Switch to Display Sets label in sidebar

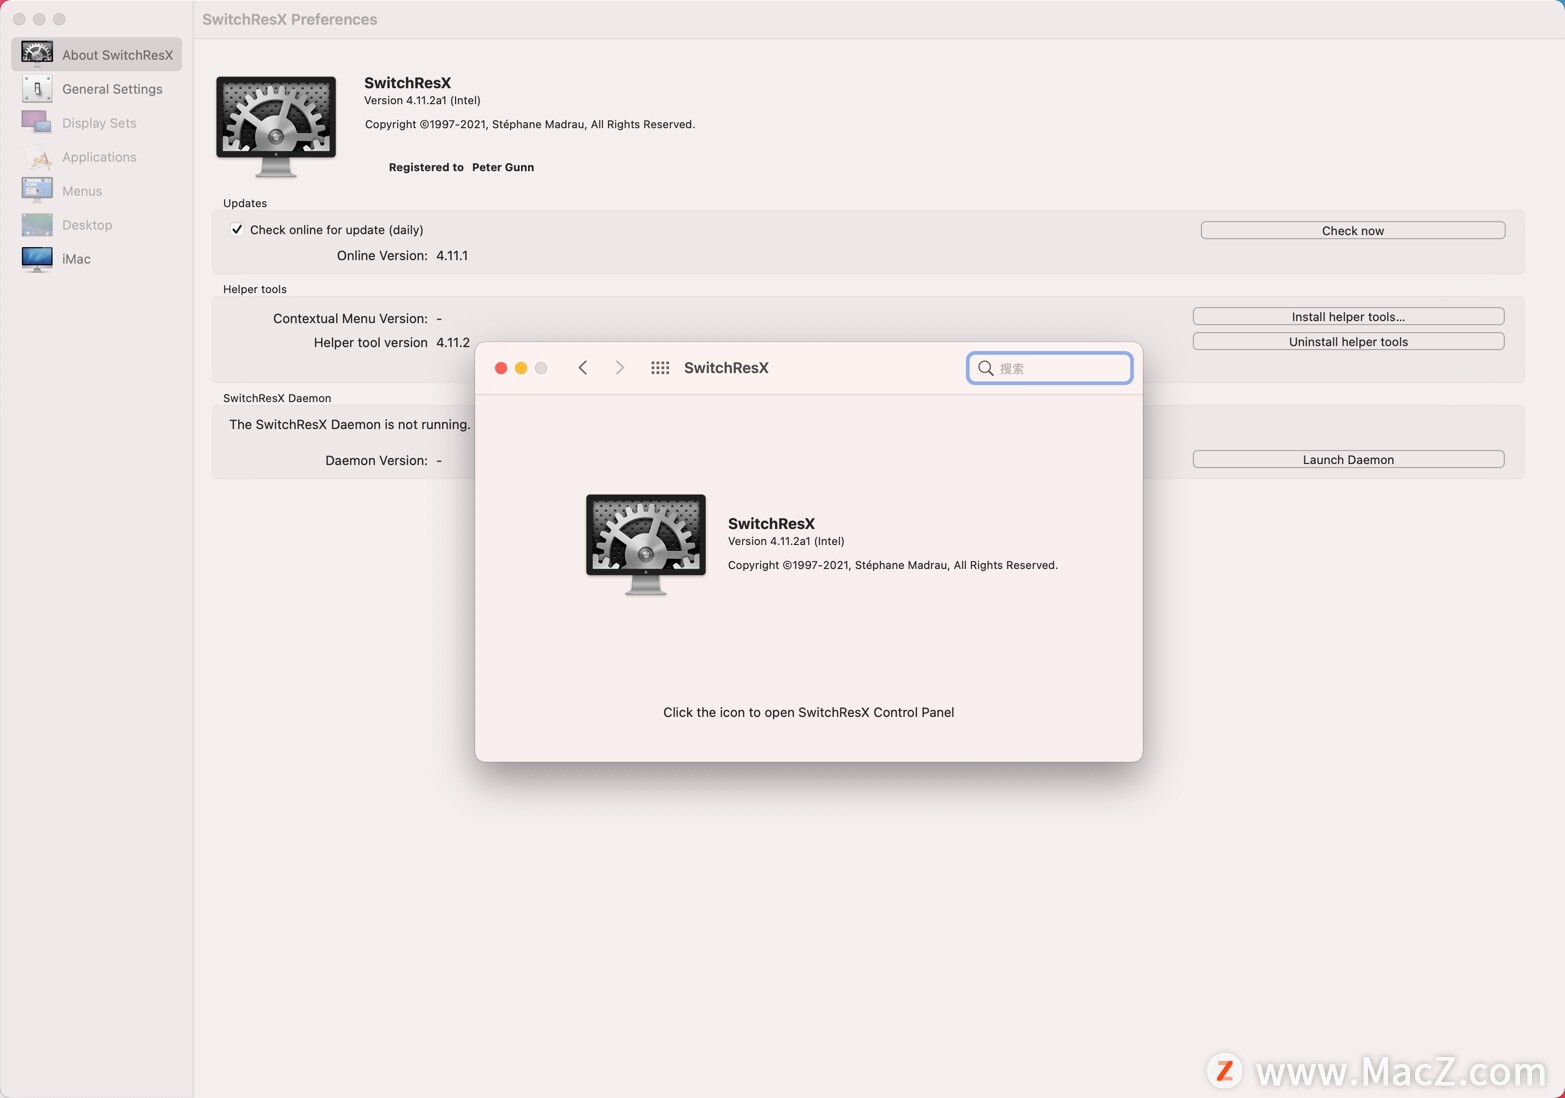[x=99, y=123]
